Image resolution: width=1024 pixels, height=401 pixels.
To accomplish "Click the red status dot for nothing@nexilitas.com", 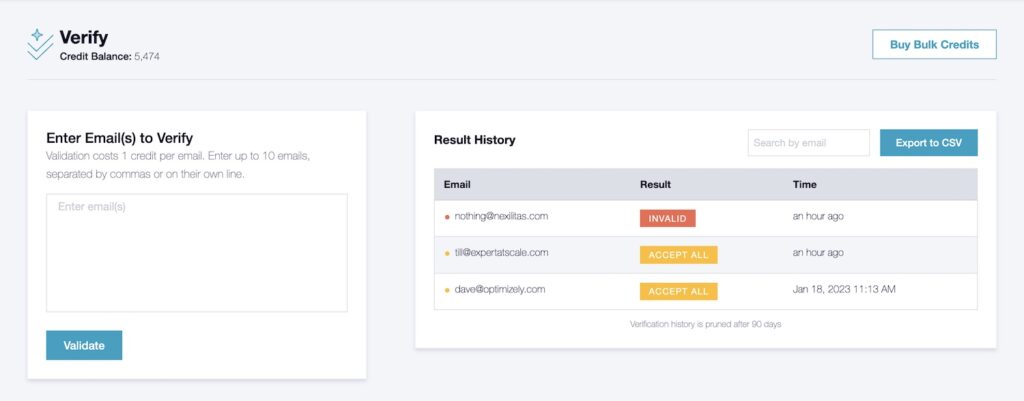I will point(447,217).
